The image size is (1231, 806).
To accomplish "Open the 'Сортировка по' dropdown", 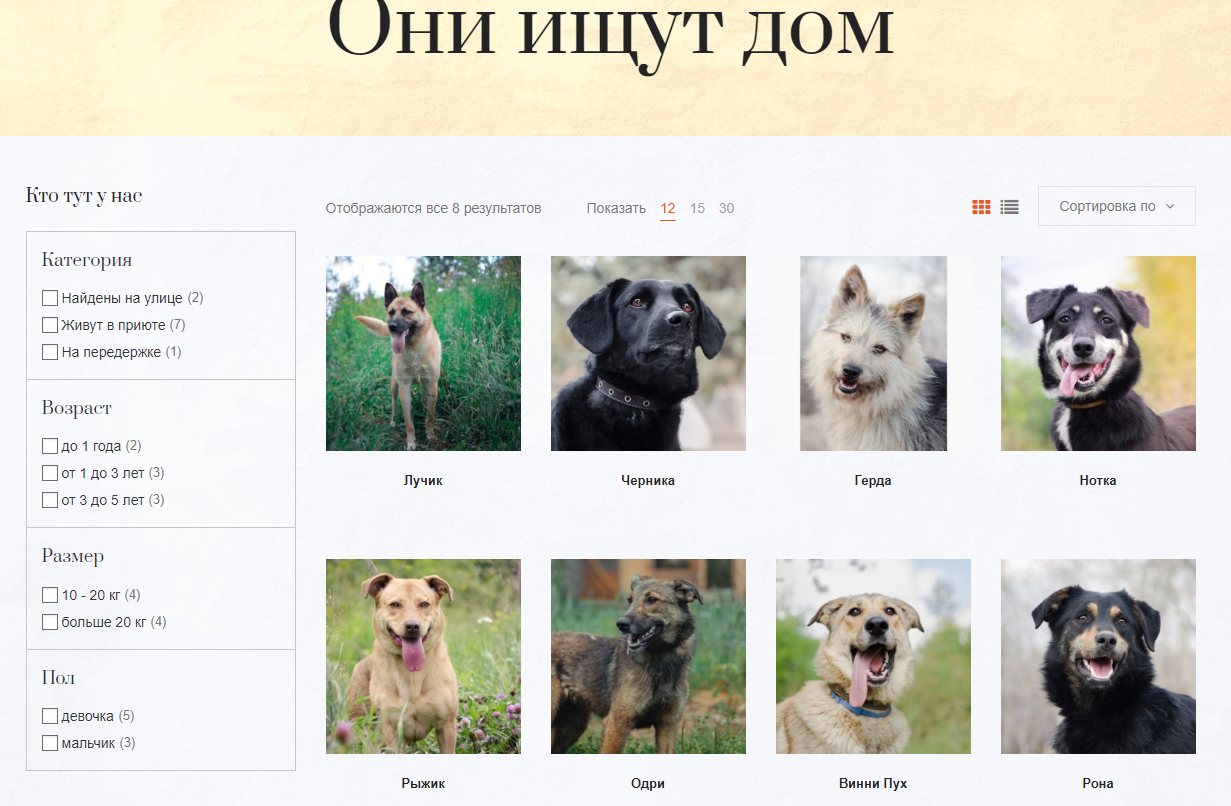I will click(x=1116, y=206).
